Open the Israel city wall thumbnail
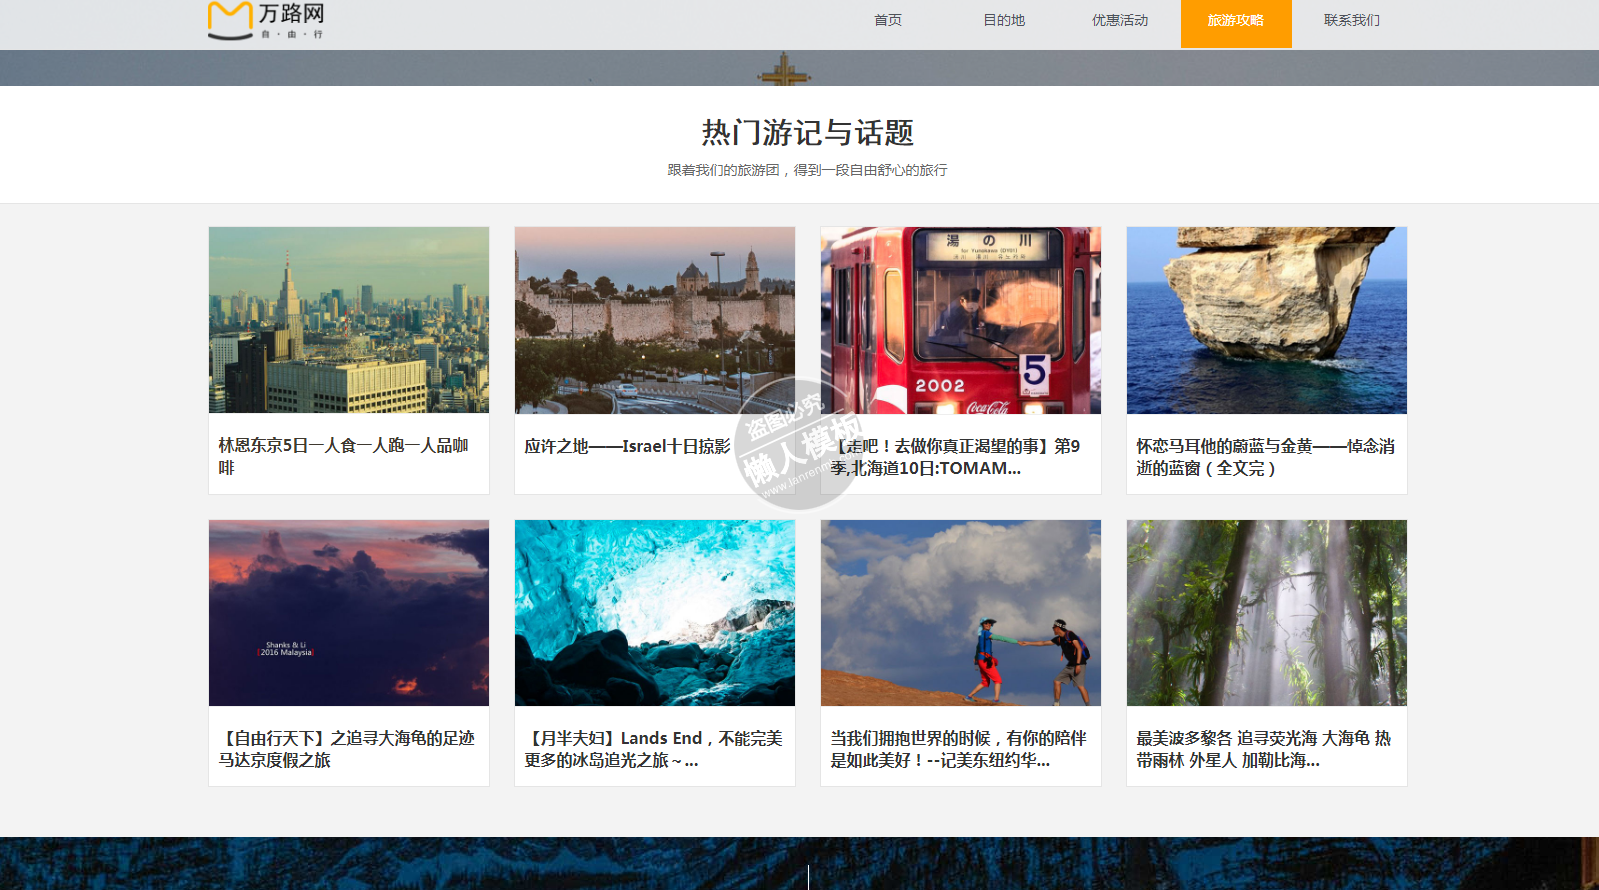This screenshot has width=1599, height=890. point(655,320)
